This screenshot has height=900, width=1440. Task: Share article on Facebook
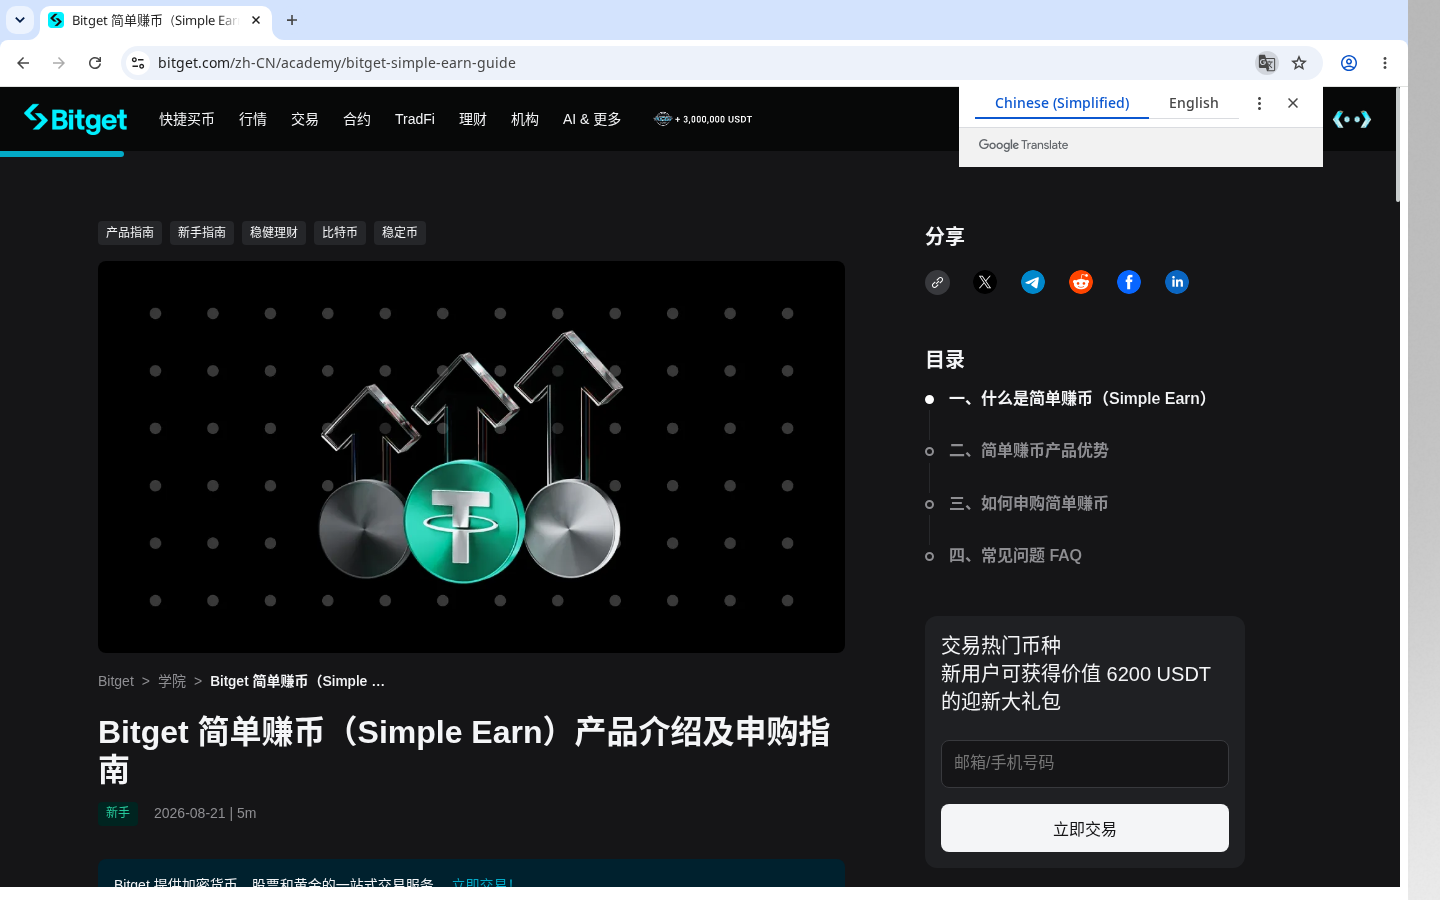(x=1129, y=282)
